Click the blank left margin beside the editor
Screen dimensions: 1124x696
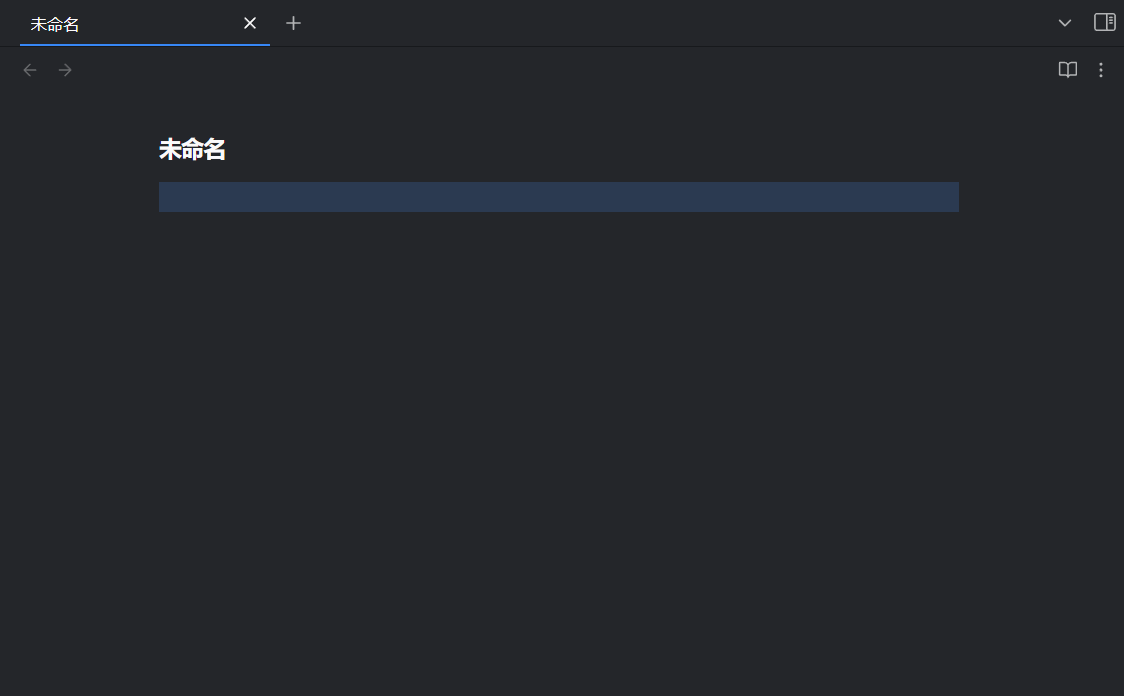coord(80,350)
